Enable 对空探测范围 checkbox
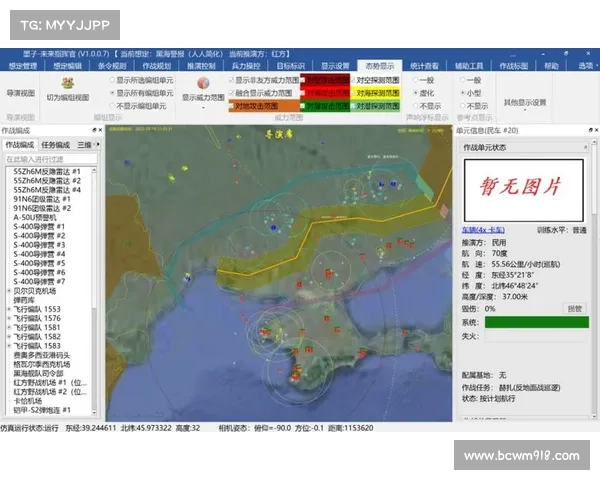This screenshot has height=480, width=600. pos(352,79)
